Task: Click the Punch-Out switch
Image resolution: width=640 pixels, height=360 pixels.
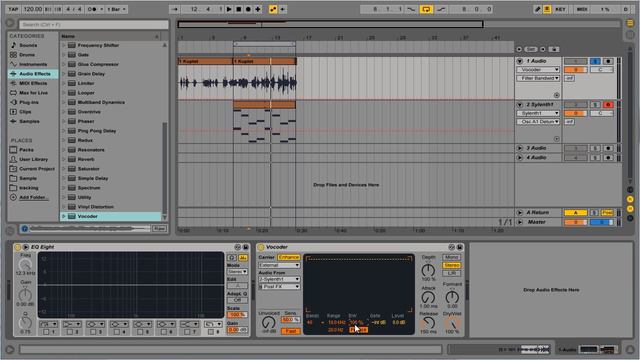Action: click(441, 9)
